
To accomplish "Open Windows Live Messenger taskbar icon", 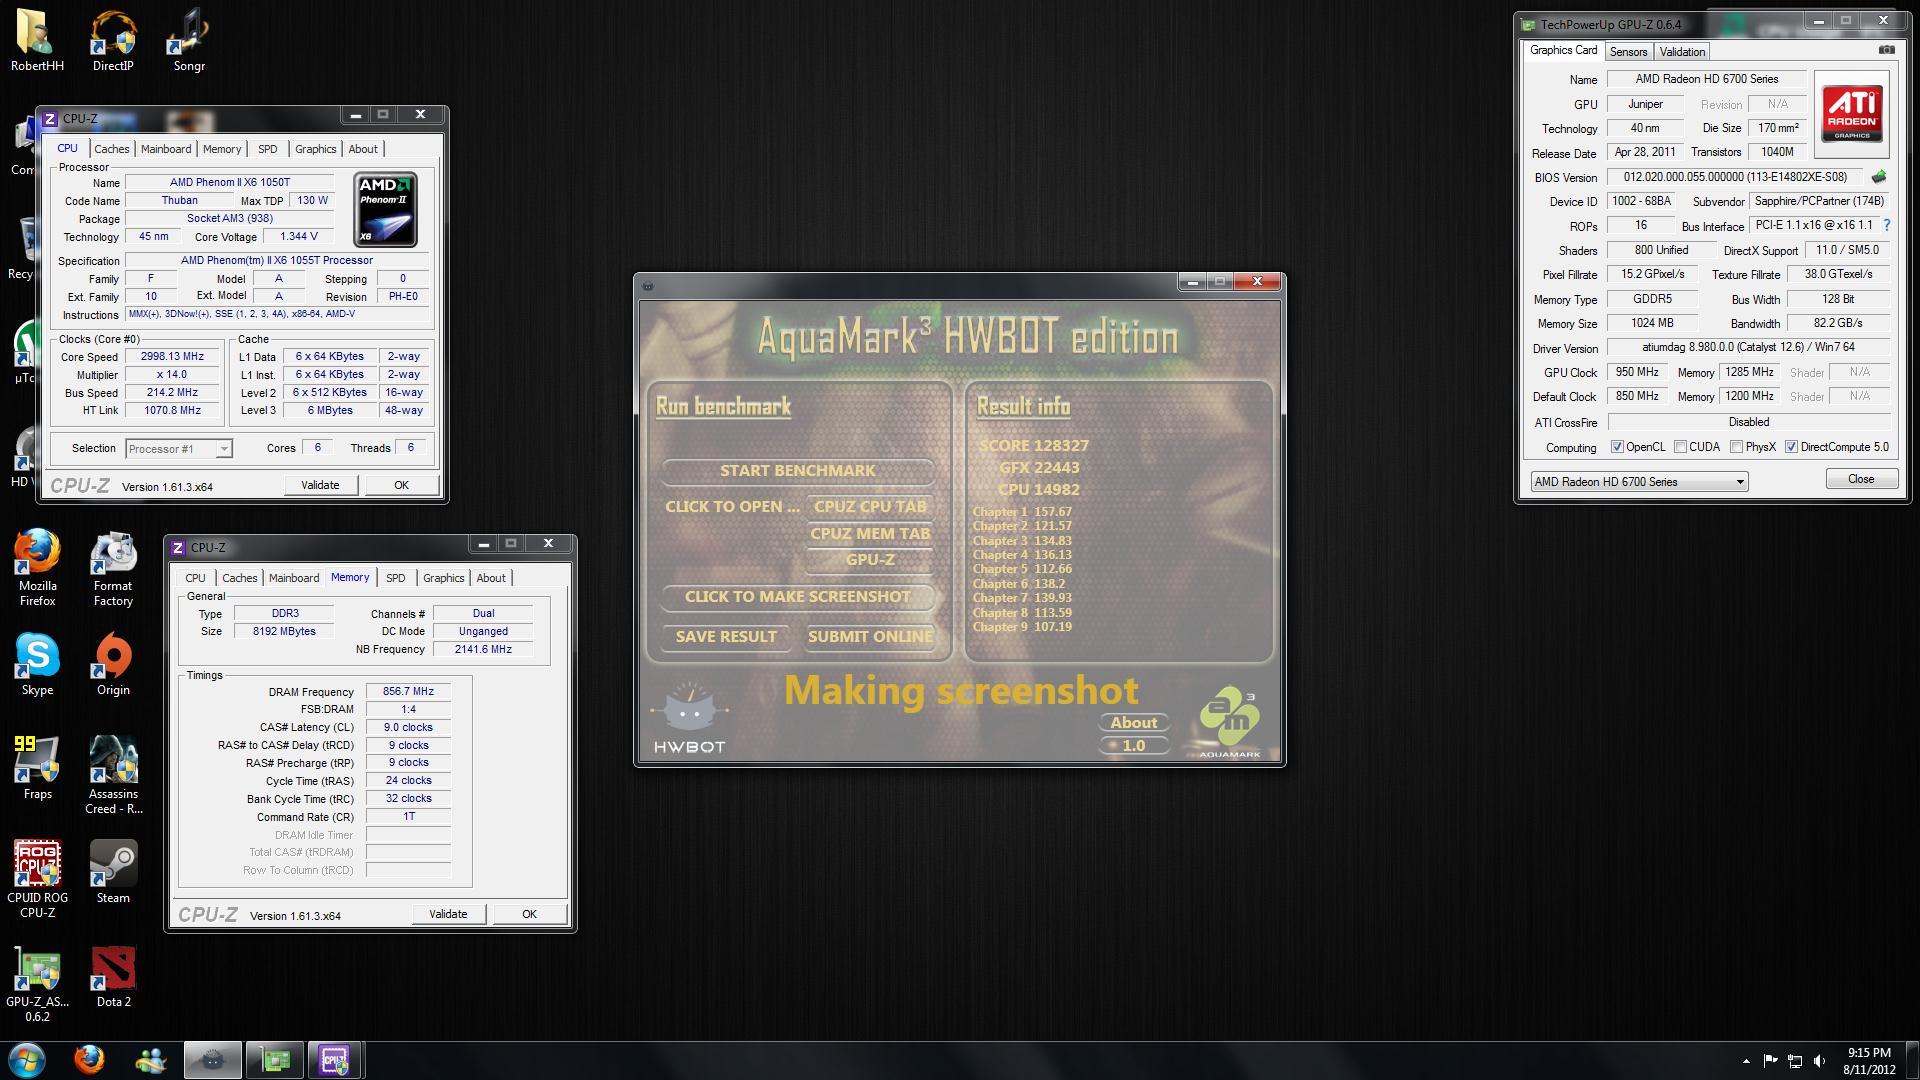I will [x=152, y=1060].
